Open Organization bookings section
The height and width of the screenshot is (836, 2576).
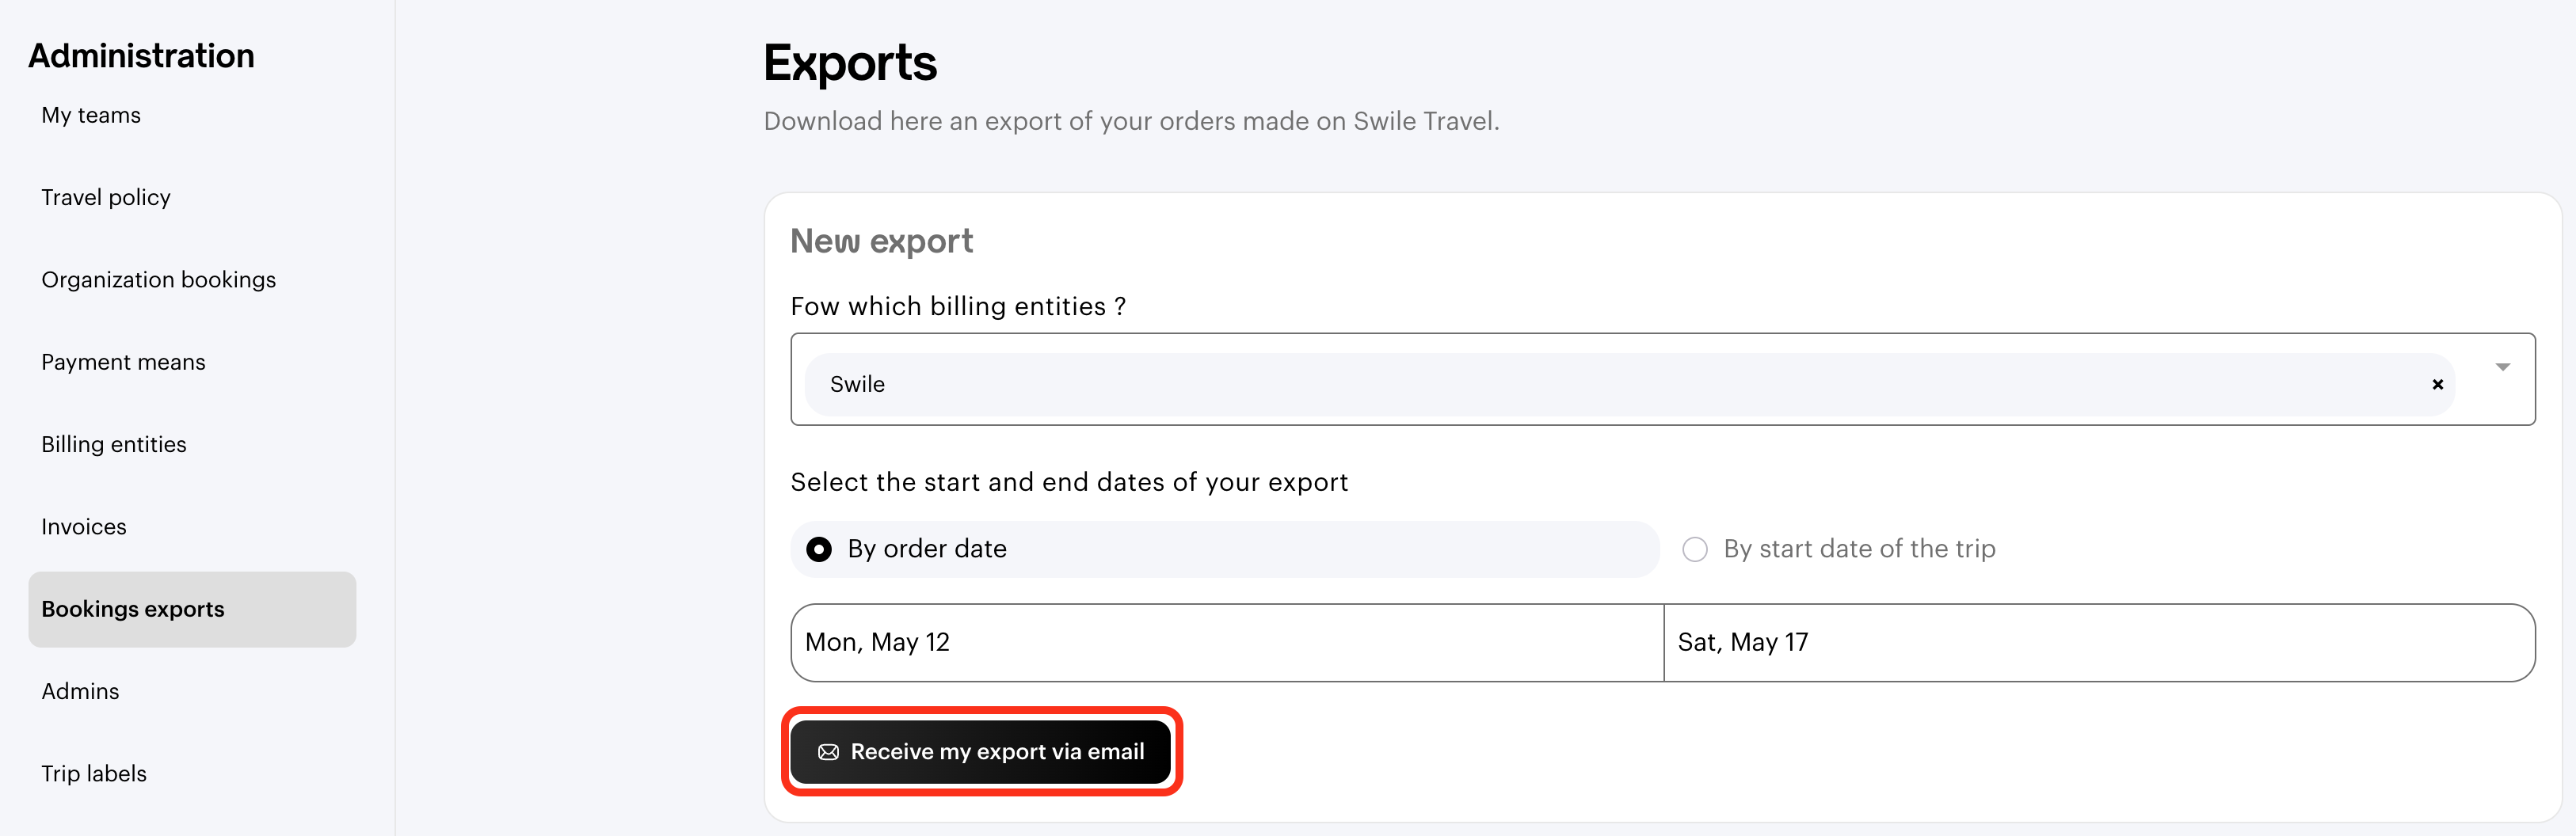click(158, 280)
